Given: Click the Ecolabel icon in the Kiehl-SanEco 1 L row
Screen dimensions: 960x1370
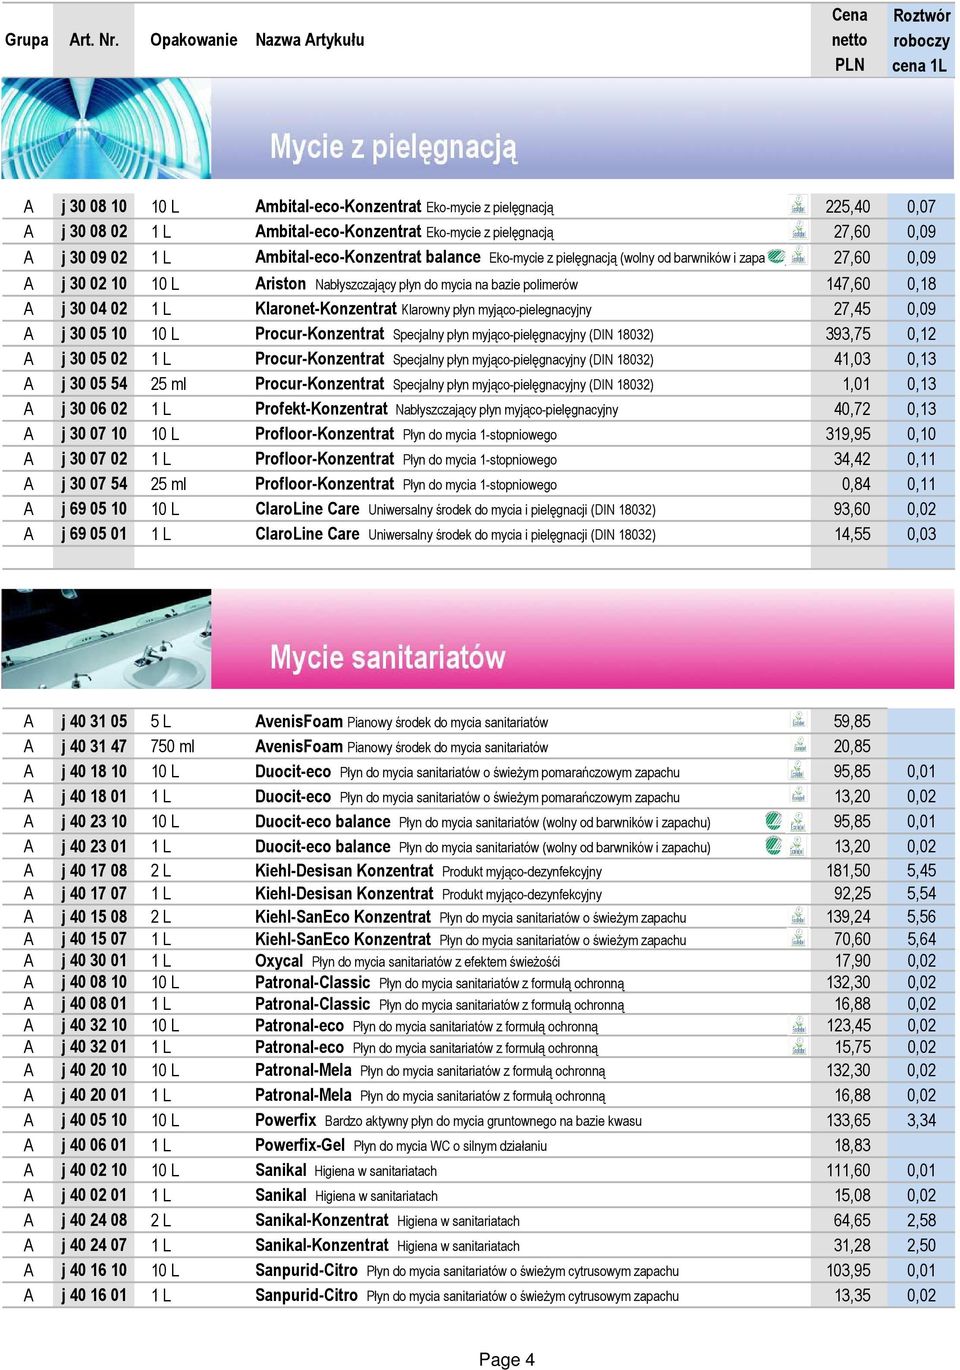Looking at the screenshot, I should [x=798, y=938].
